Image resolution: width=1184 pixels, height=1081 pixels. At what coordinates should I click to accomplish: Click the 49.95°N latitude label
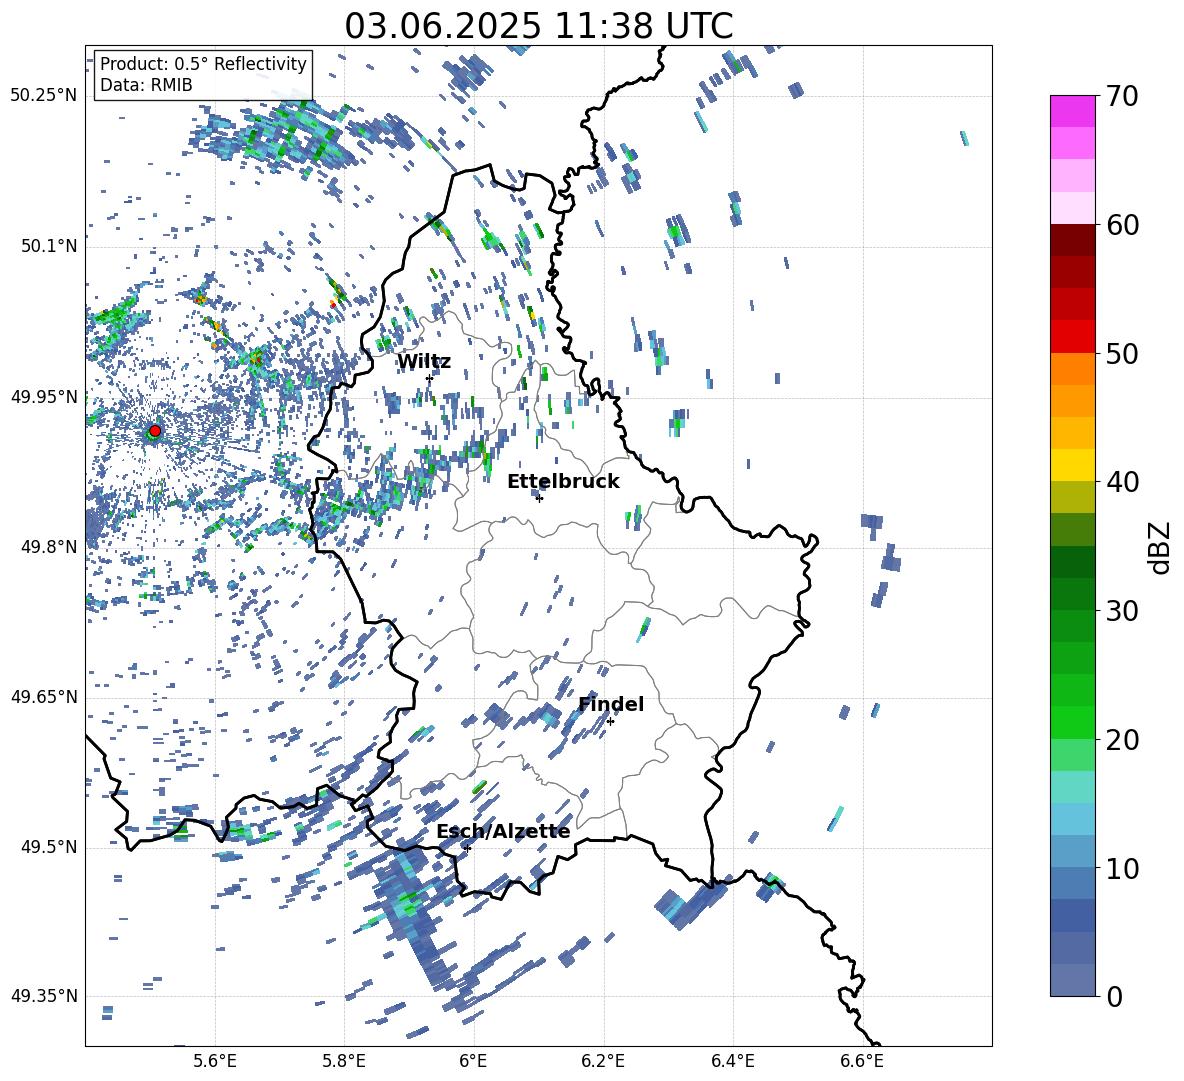click(44, 396)
